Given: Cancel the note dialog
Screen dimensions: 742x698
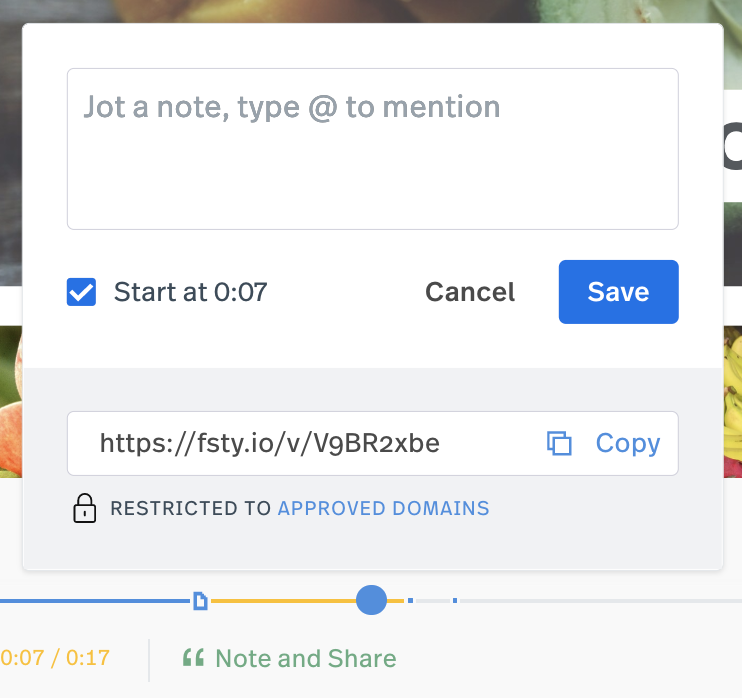Looking at the screenshot, I should click(x=470, y=292).
